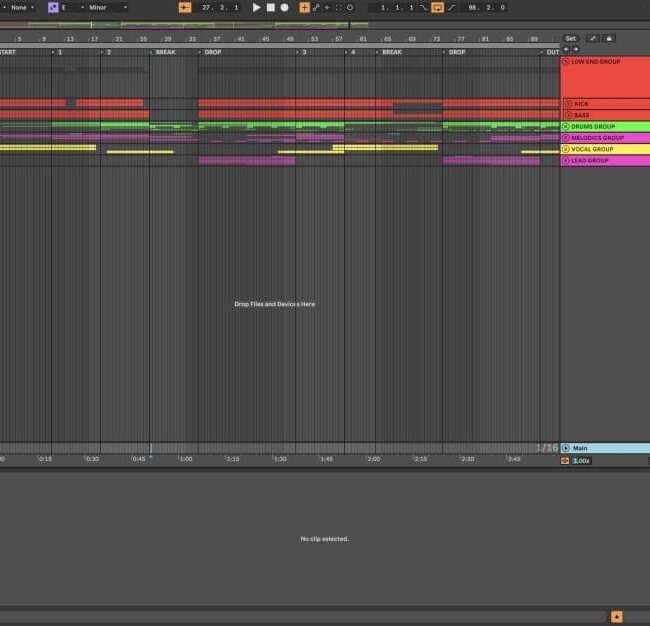Toggle the orange Follow playback button
Screen dimensions: 650x626
point(185,7)
